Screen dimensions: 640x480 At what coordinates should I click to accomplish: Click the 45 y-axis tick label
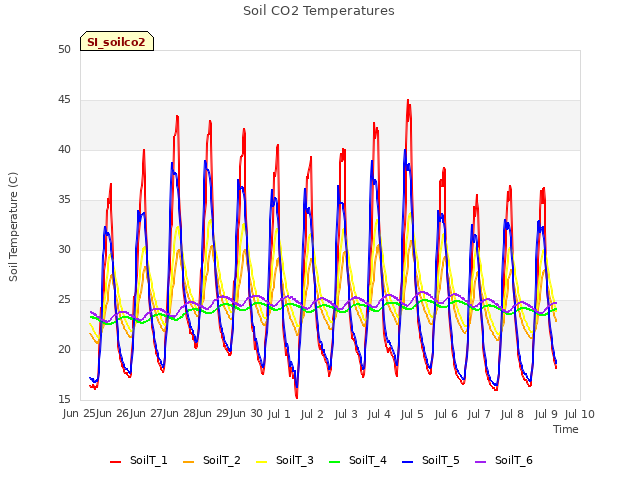[x=64, y=100]
